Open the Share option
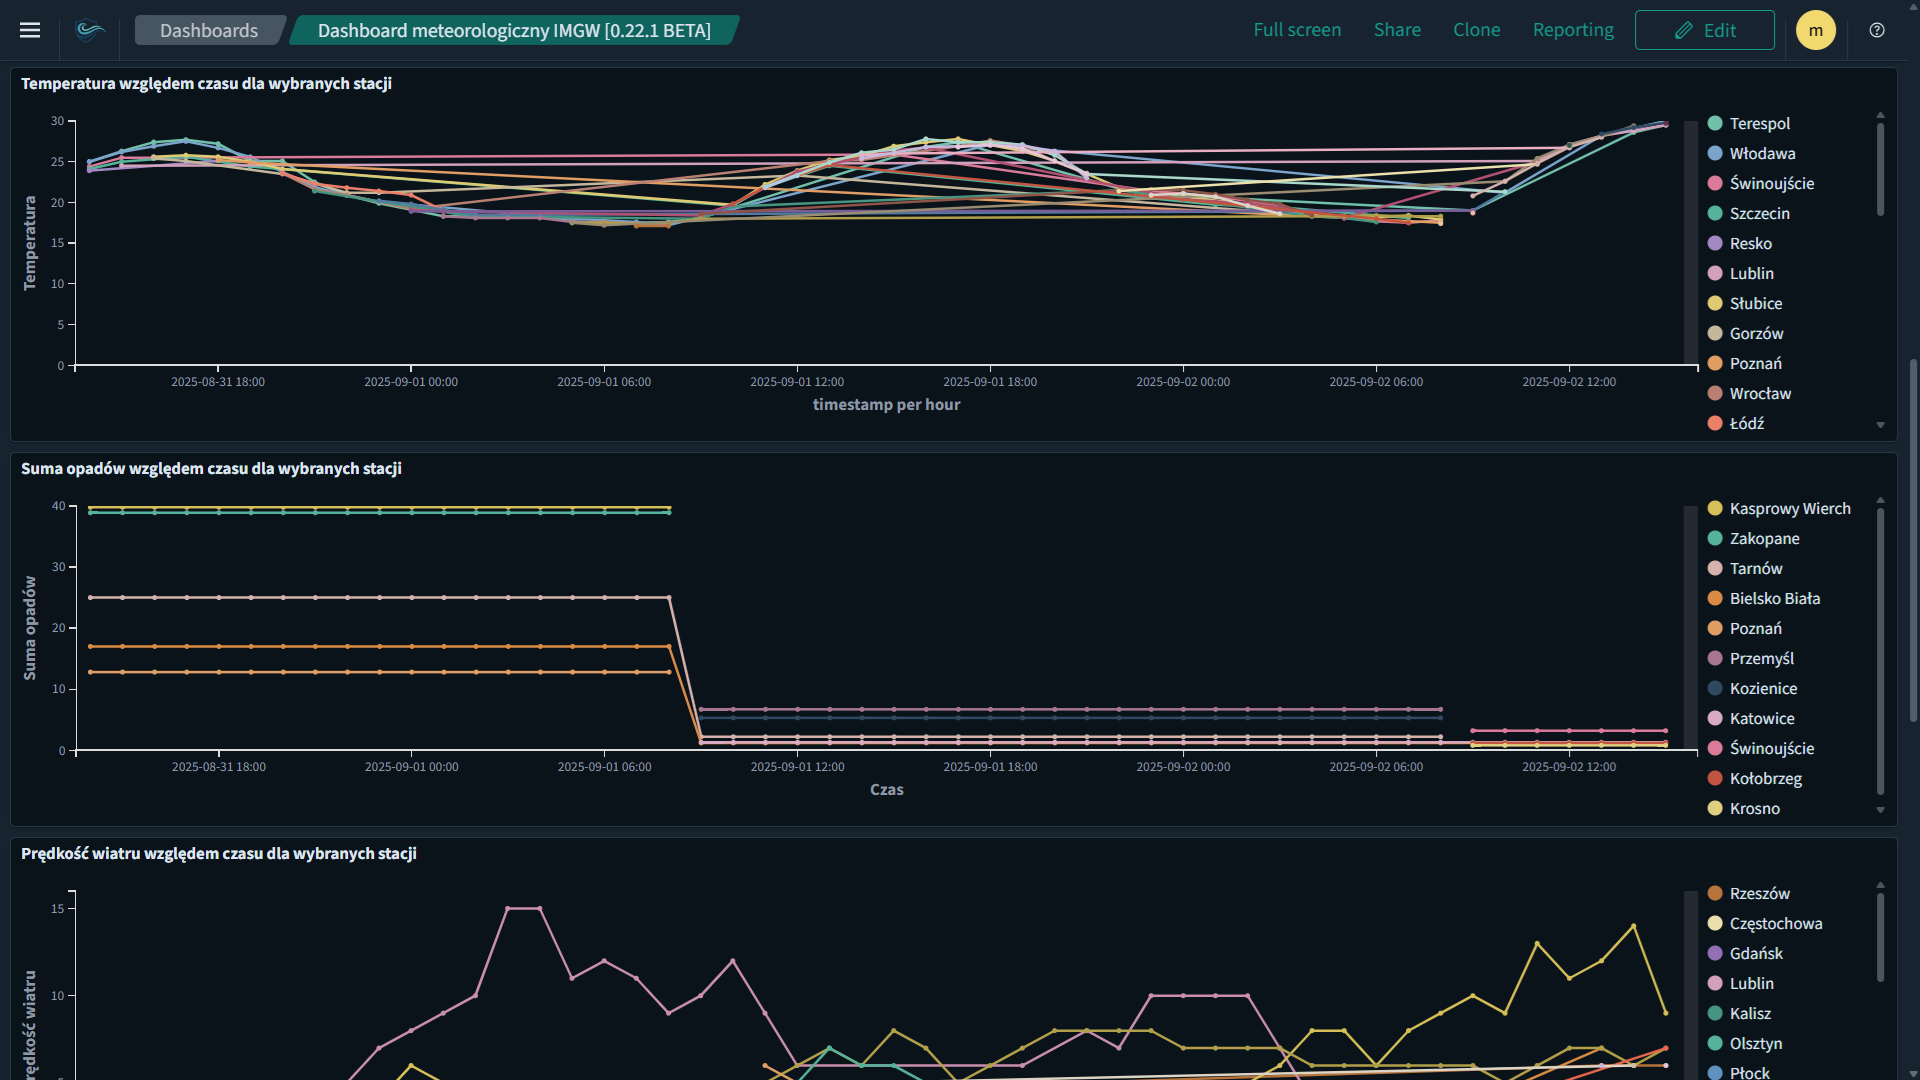Screen dimensions: 1920x1080 click(x=1397, y=30)
